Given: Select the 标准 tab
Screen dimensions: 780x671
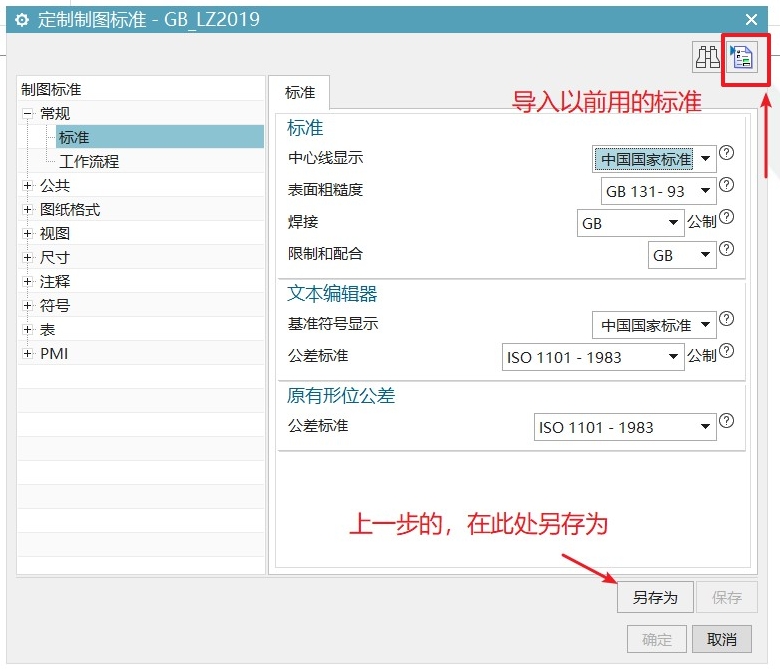Looking at the screenshot, I should click(300, 93).
